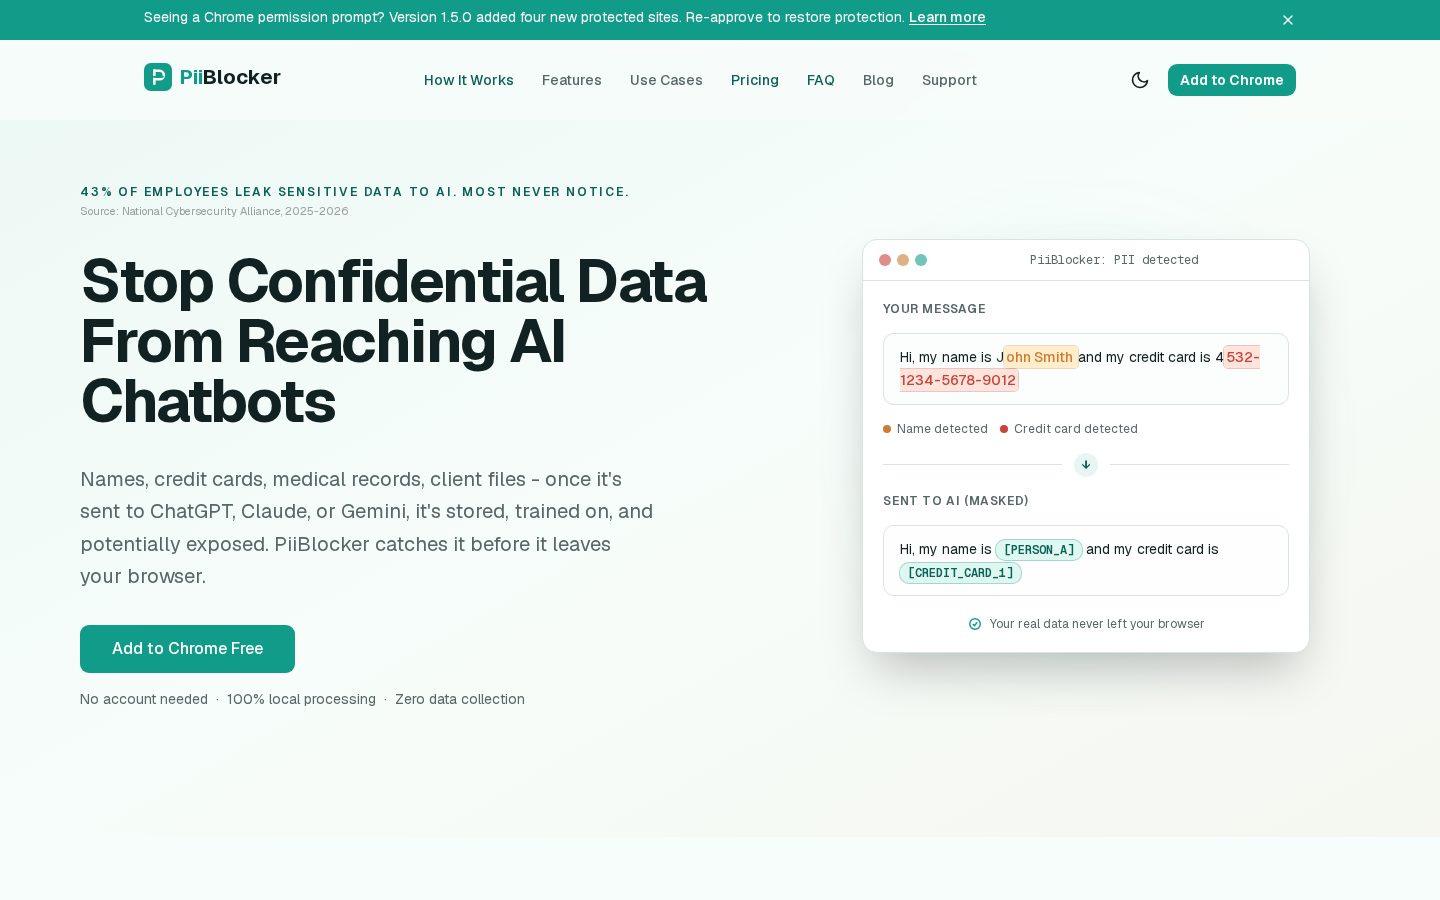
Task: Open FAQ from the navigation bar
Action: coord(821,80)
